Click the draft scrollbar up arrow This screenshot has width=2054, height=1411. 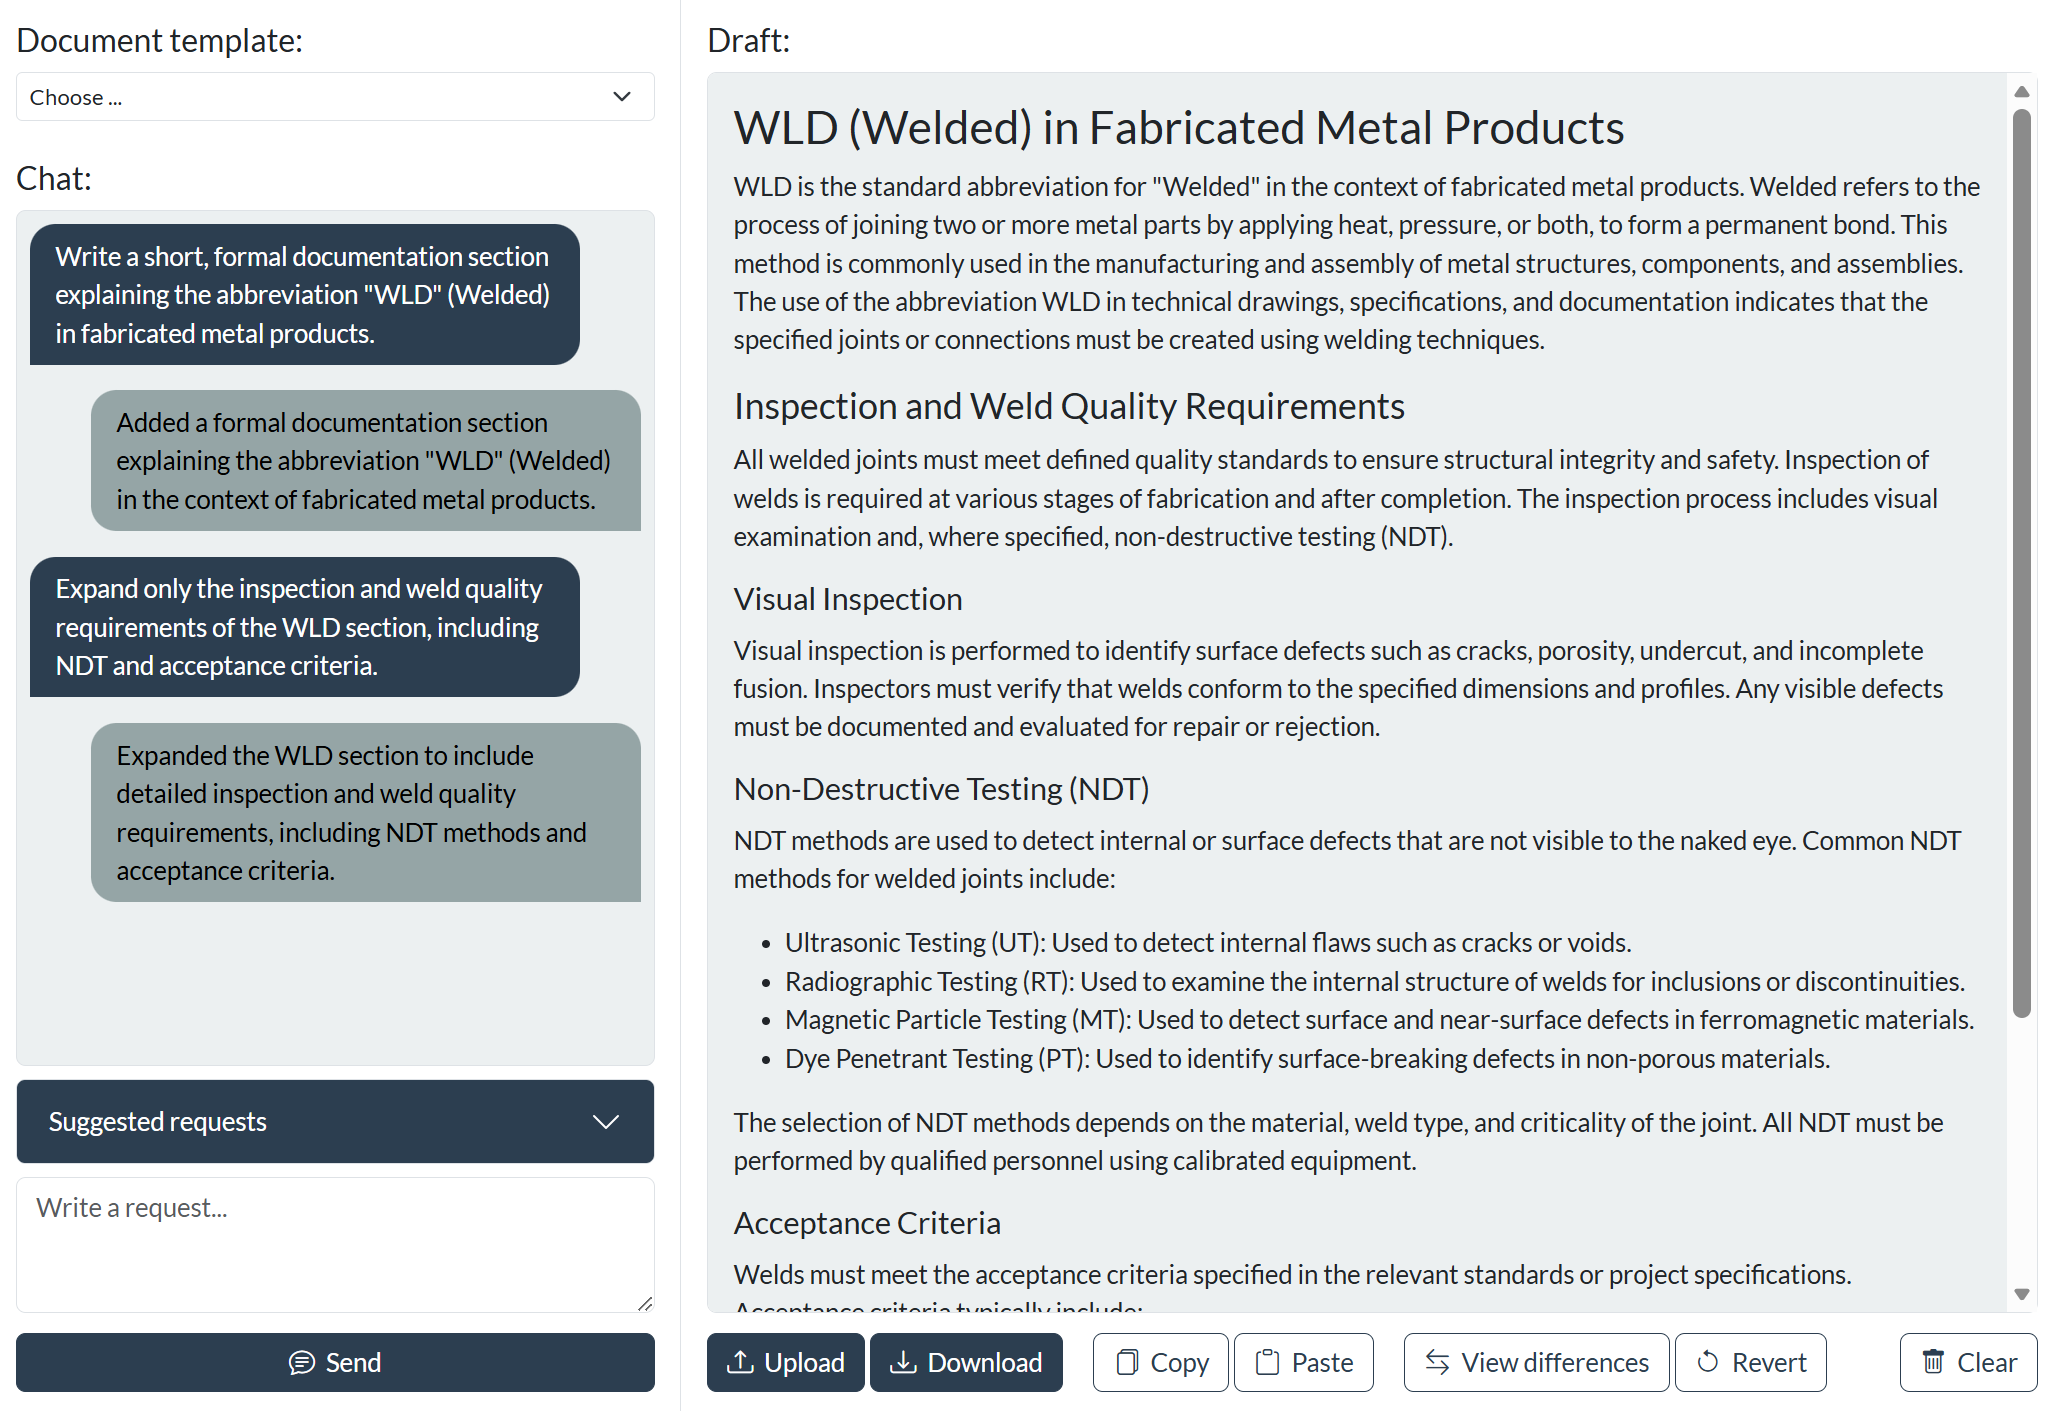[2021, 92]
